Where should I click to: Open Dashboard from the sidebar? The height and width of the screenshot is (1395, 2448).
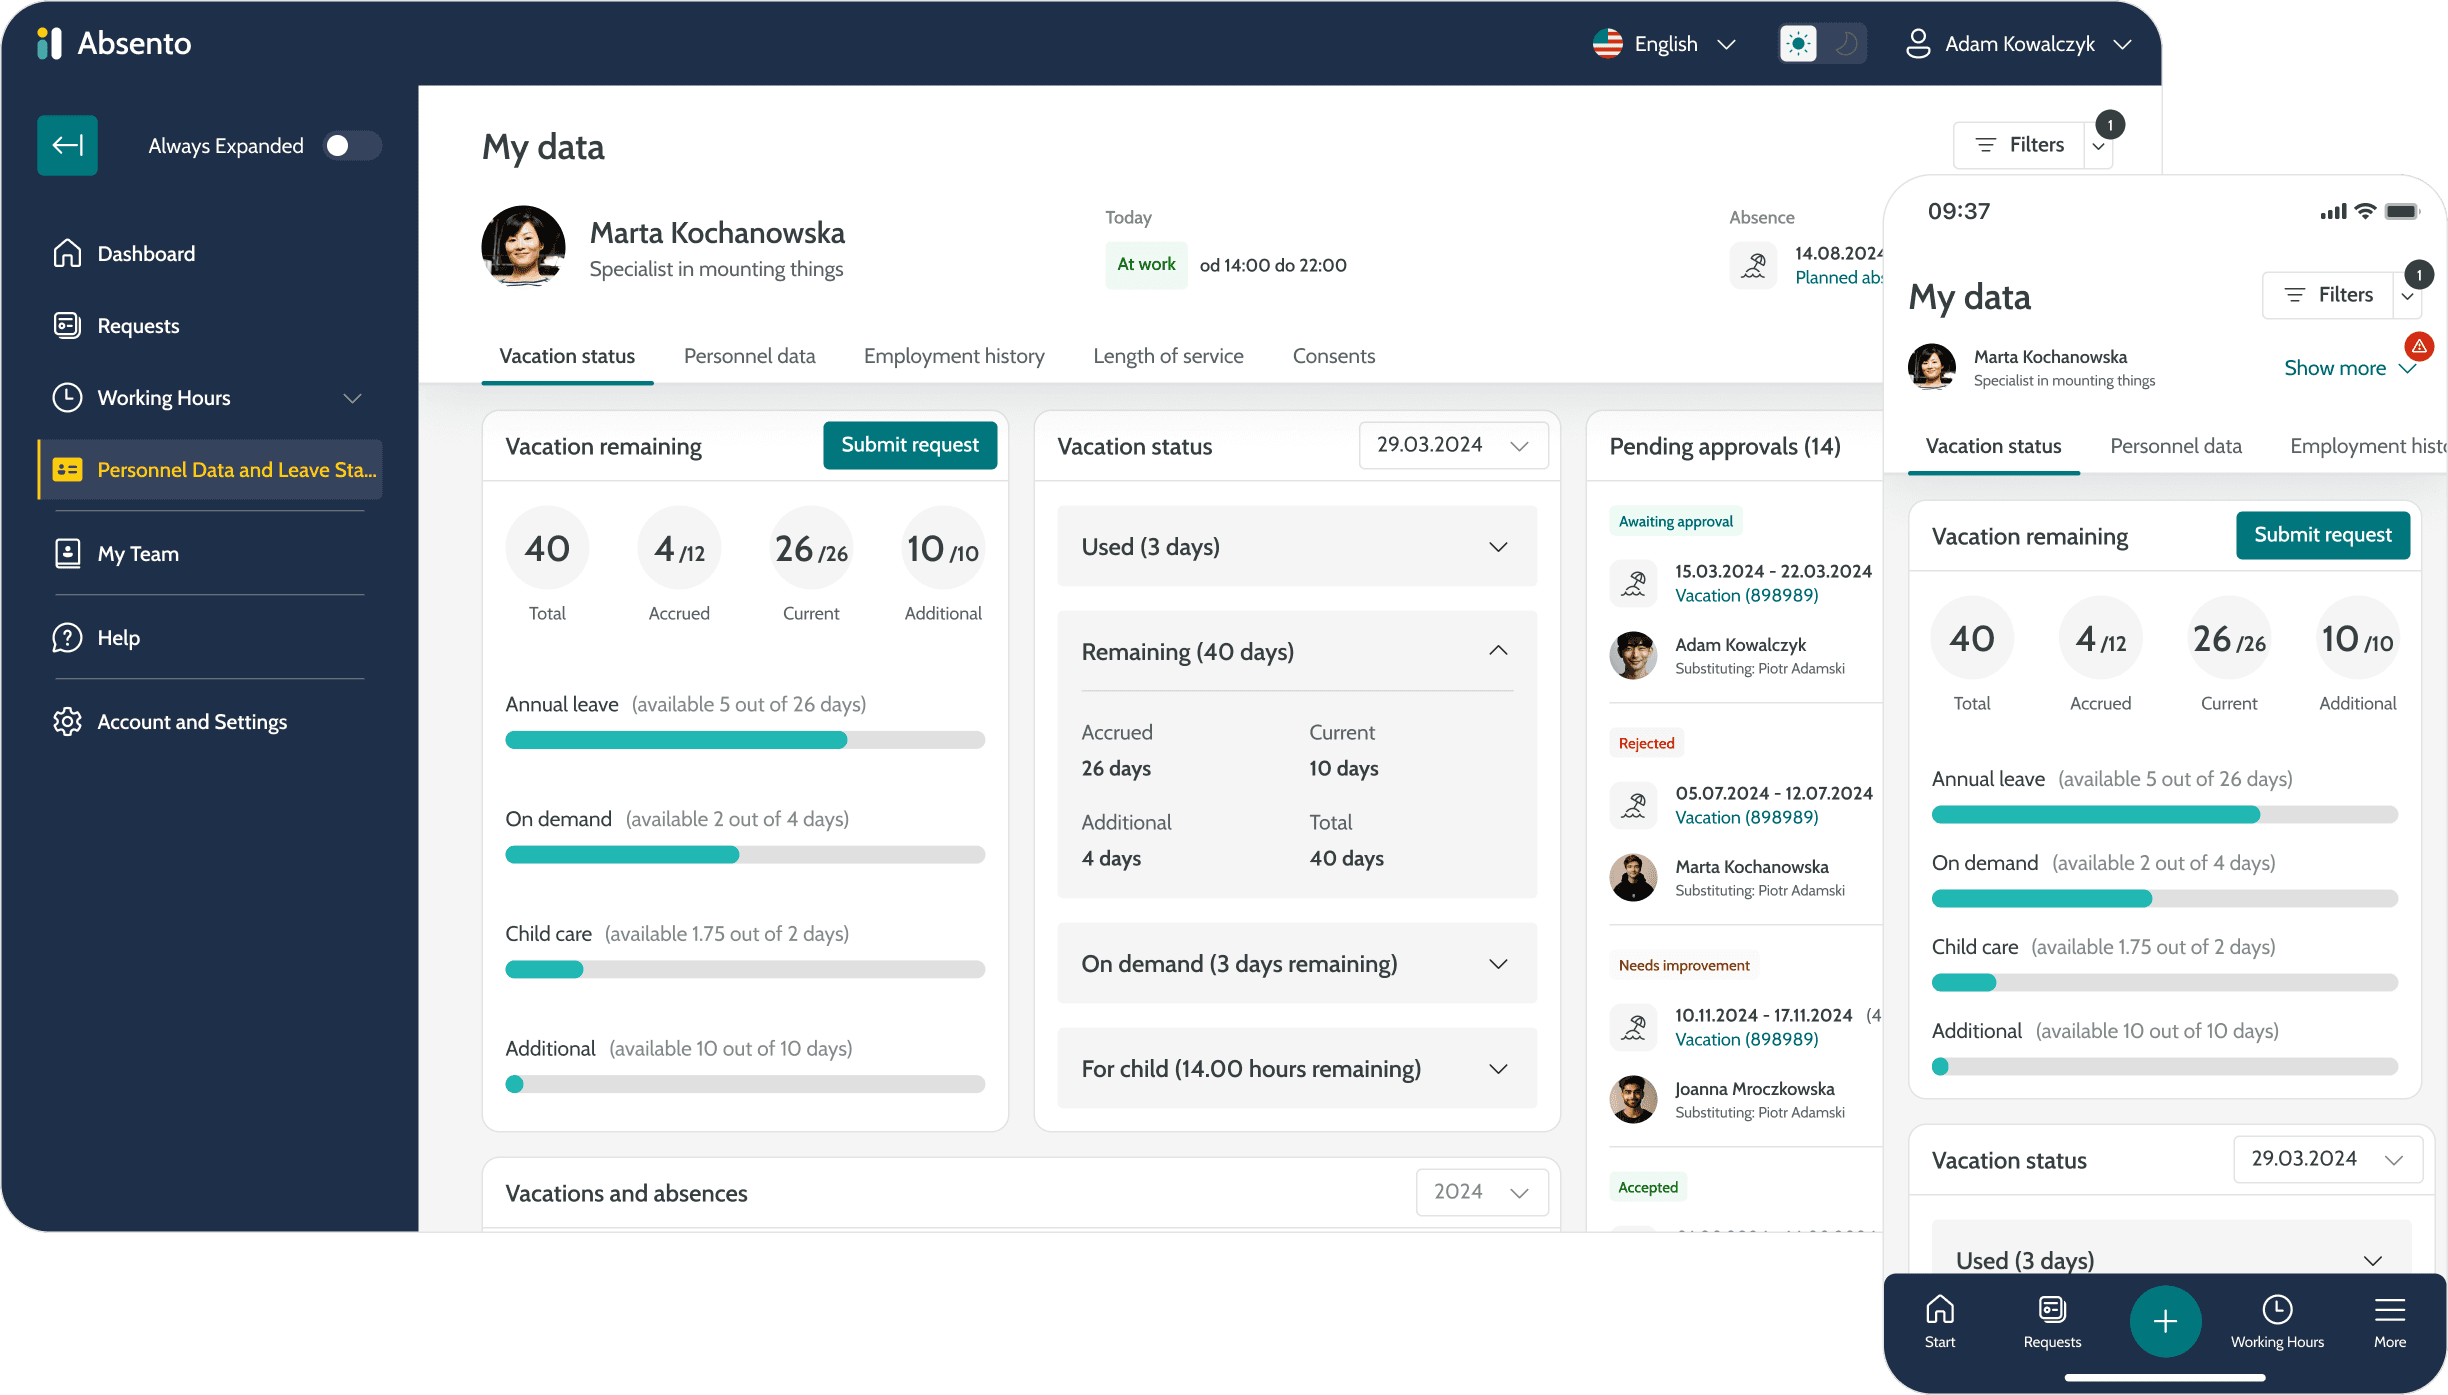pyautogui.click(x=145, y=254)
